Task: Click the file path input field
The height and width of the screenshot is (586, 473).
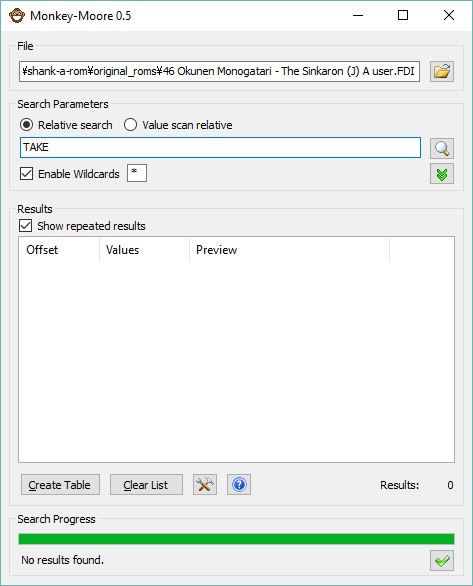Action: pyautogui.click(x=219, y=71)
